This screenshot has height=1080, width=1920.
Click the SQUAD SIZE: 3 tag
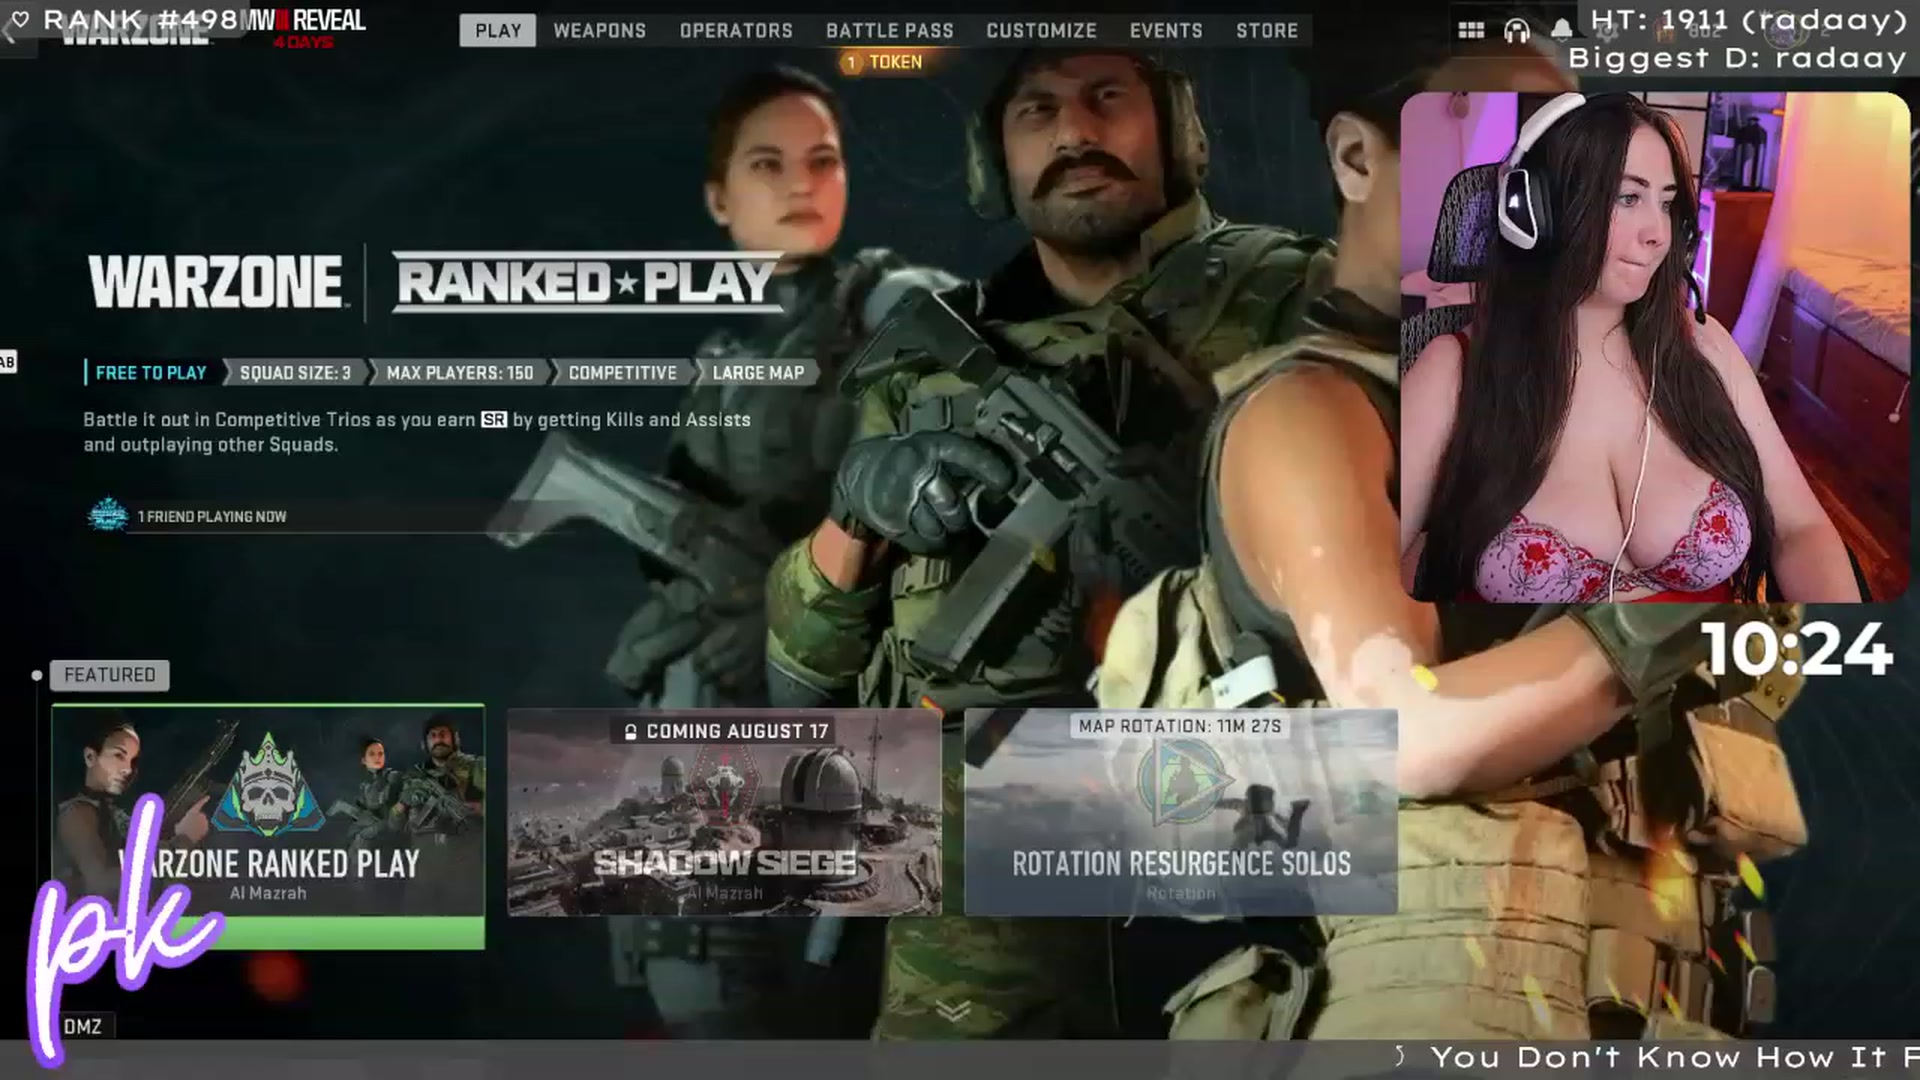click(295, 373)
